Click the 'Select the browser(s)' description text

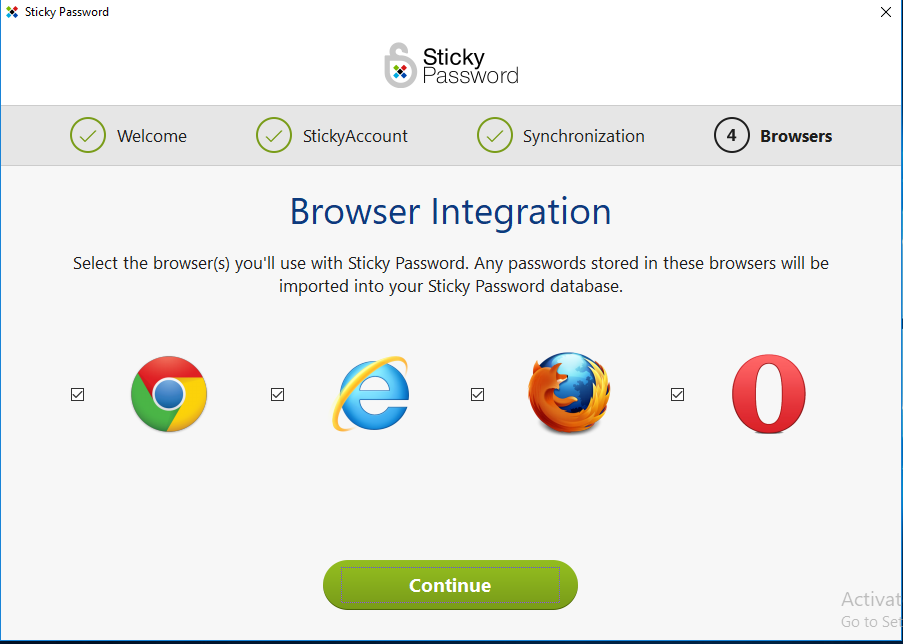pyautogui.click(x=451, y=275)
